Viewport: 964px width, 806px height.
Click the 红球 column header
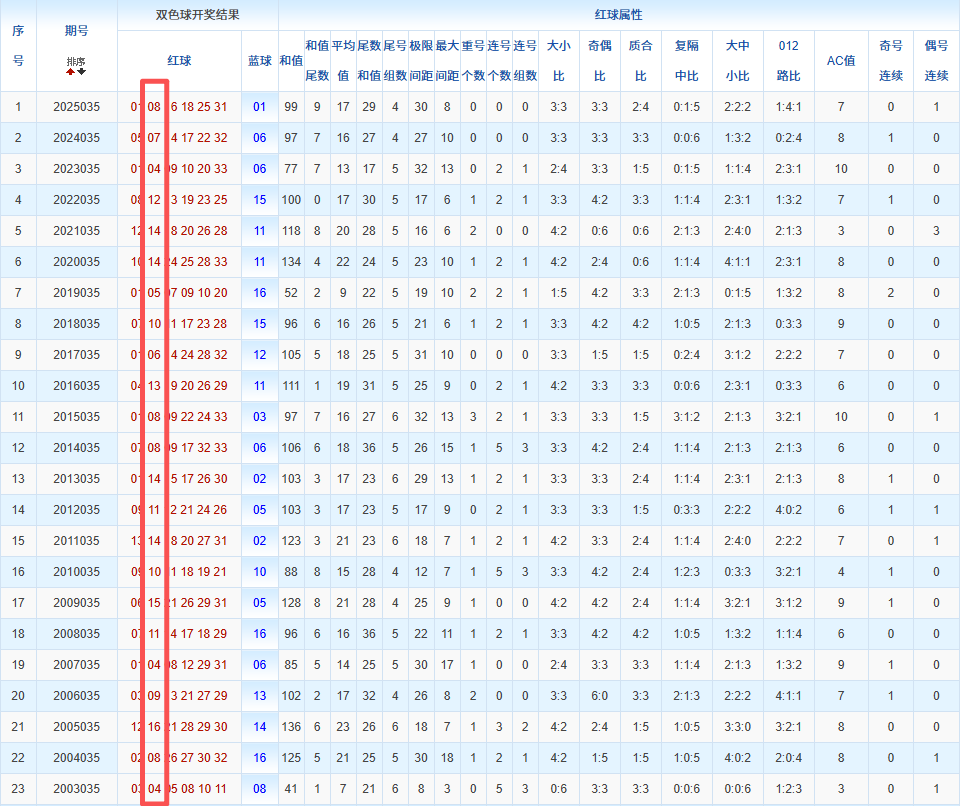(x=179, y=61)
